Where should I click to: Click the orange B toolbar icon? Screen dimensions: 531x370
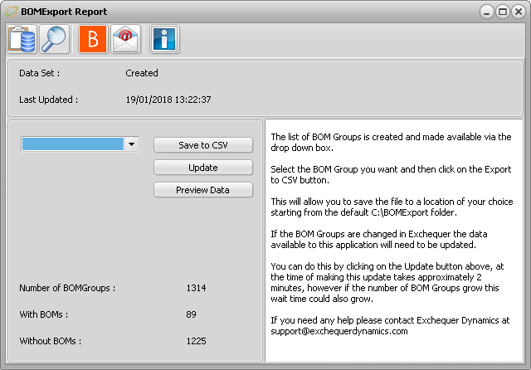click(93, 39)
